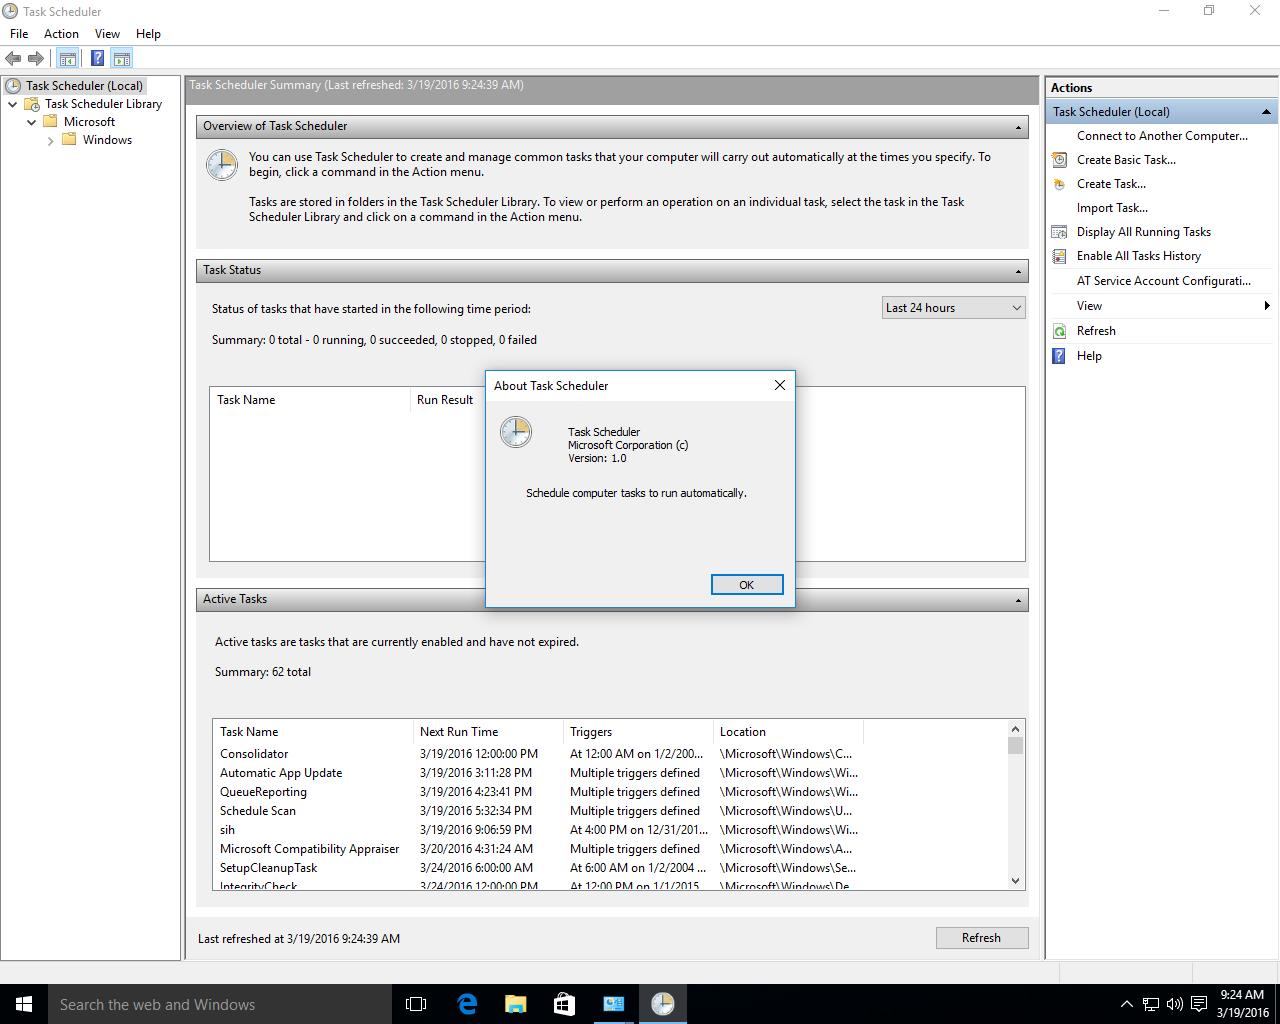Click the Run Result column header
The image size is (1280, 1024).
pos(446,400)
